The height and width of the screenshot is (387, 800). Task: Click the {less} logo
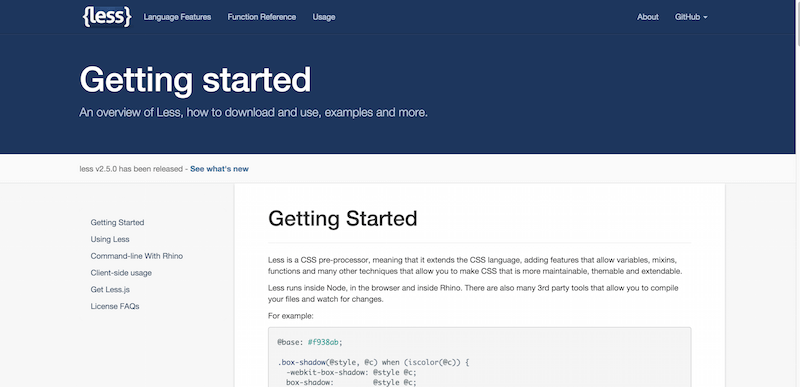[107, 17]
